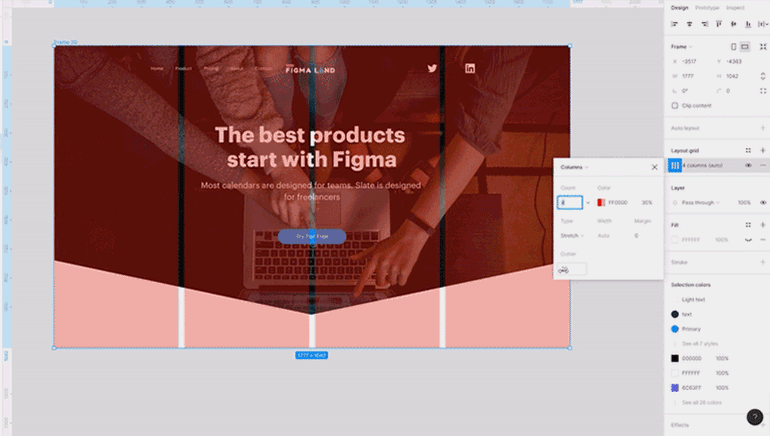The height and width of the screenshot is (436, 770).
Task: Hide the 4 columns layout grid
Action: (748, 165)
